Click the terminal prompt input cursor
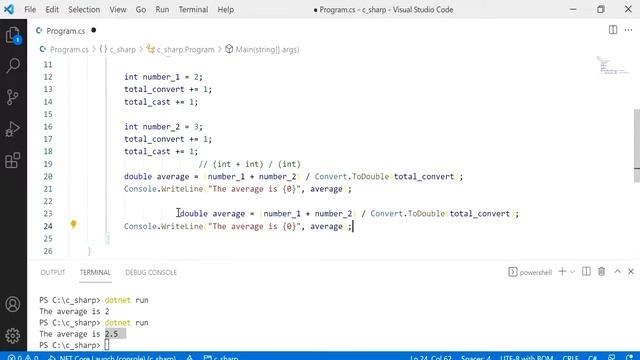This screenshot has width=640, height=360. [x=107, y=345]
